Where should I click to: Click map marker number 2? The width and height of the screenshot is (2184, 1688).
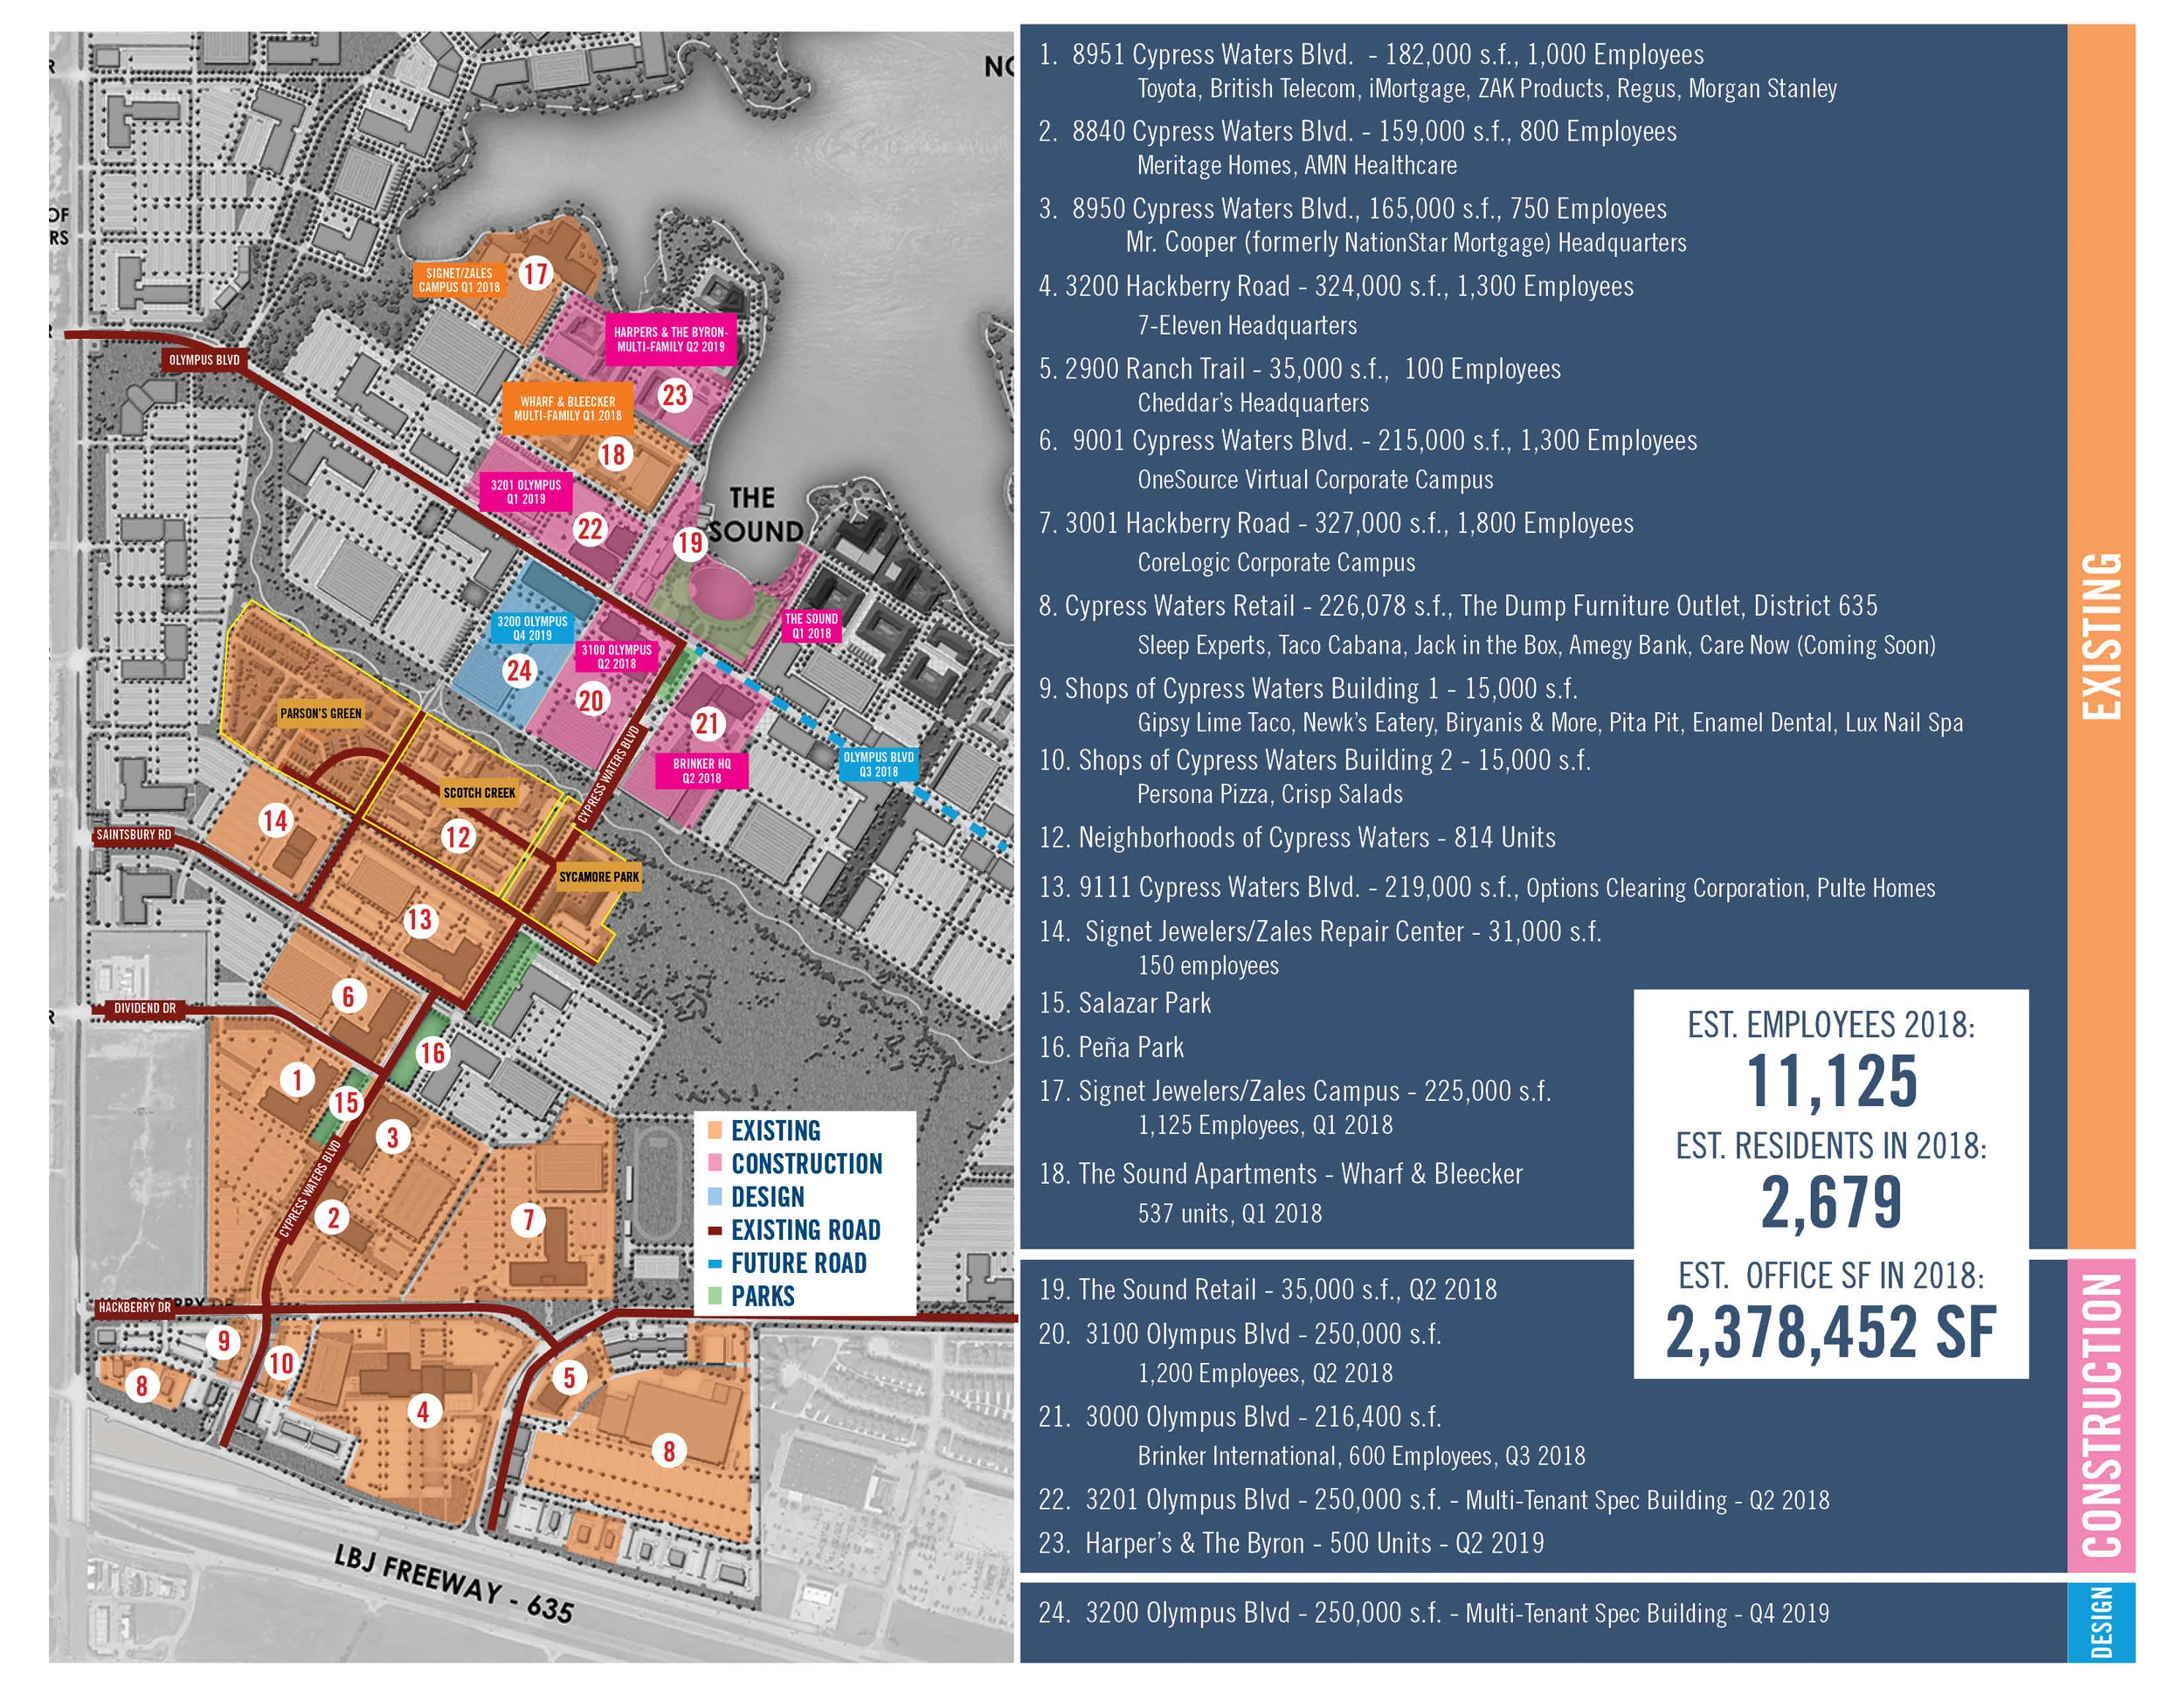click(333, 1218)
